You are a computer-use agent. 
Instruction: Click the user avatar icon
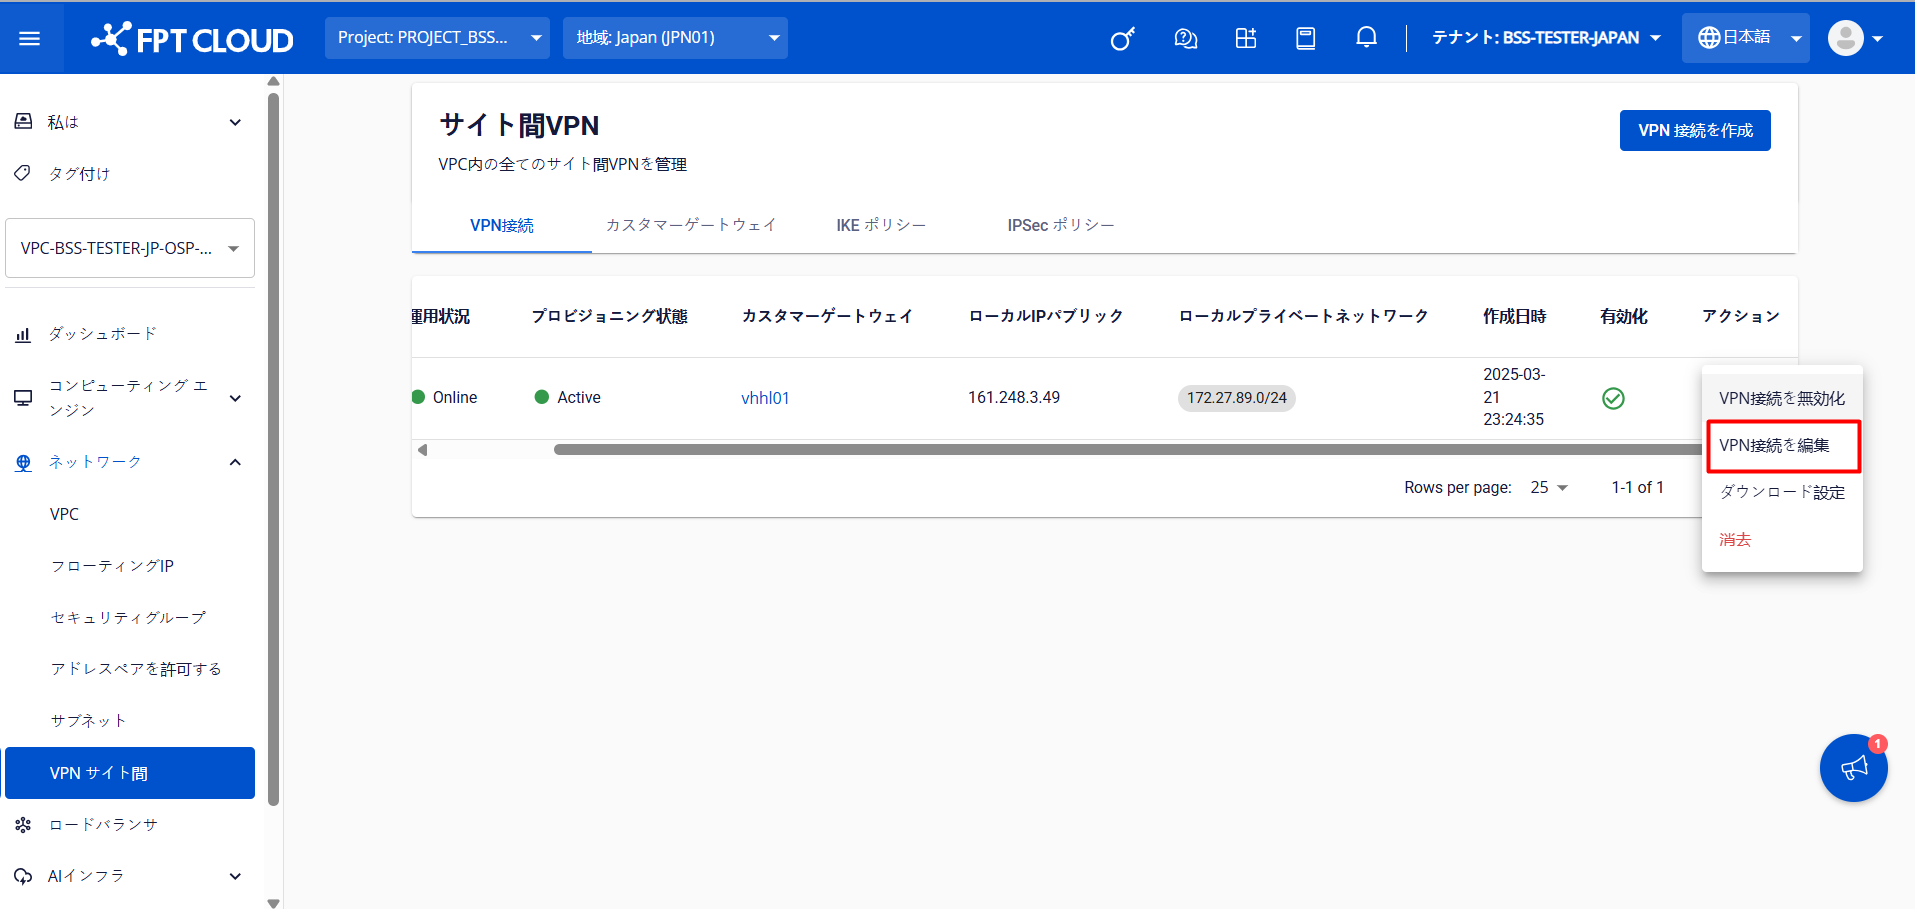click(x=1845, y=38)
